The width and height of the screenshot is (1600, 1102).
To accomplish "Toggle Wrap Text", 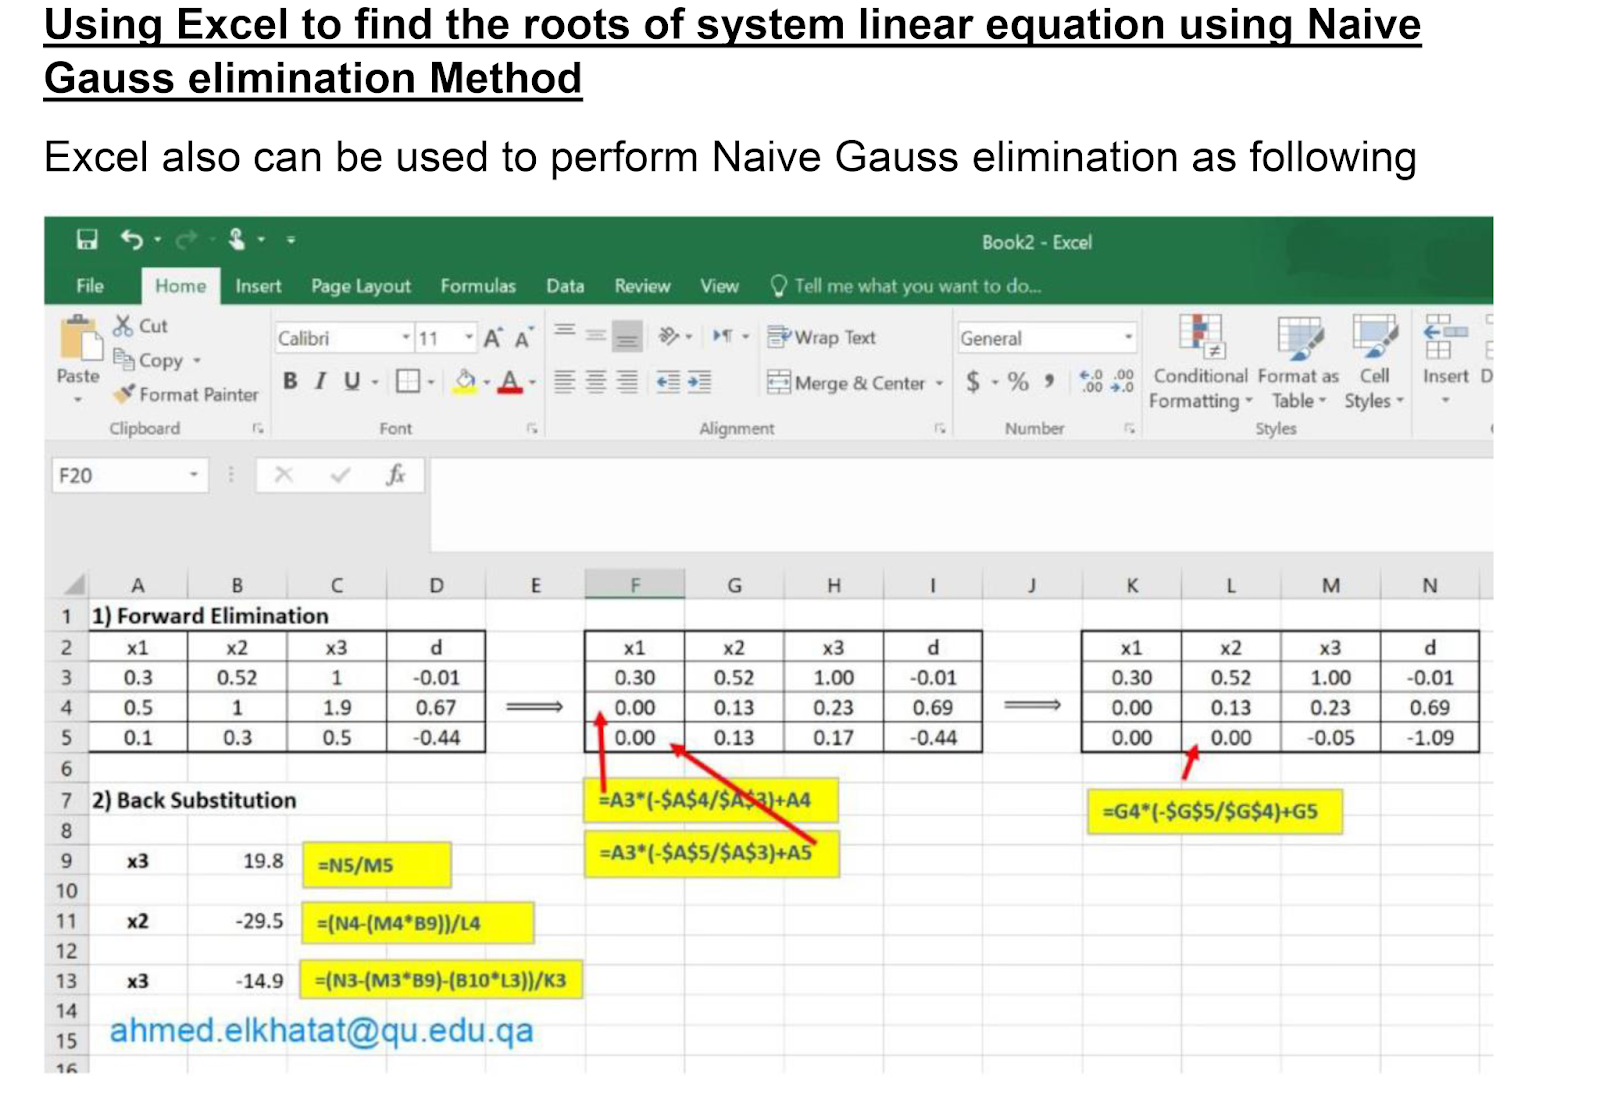I will pos(822,337).
